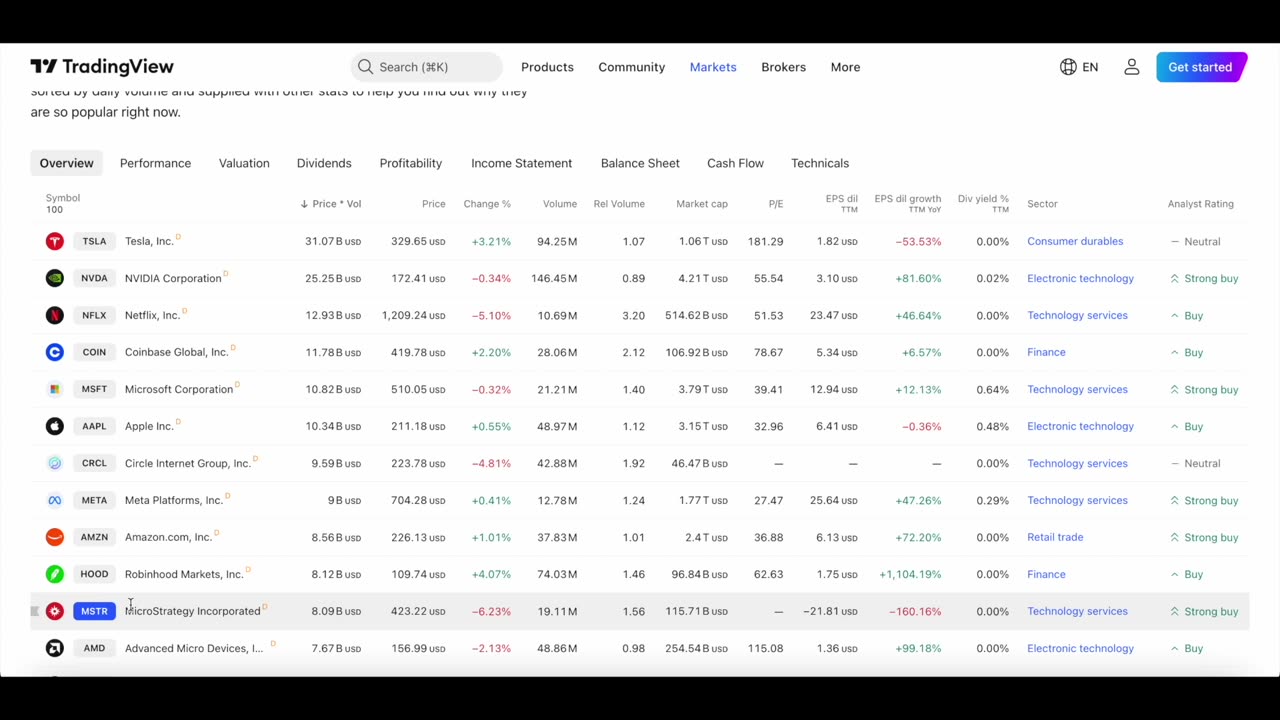Click the search magnifier icon

click(x=365, y=67)
